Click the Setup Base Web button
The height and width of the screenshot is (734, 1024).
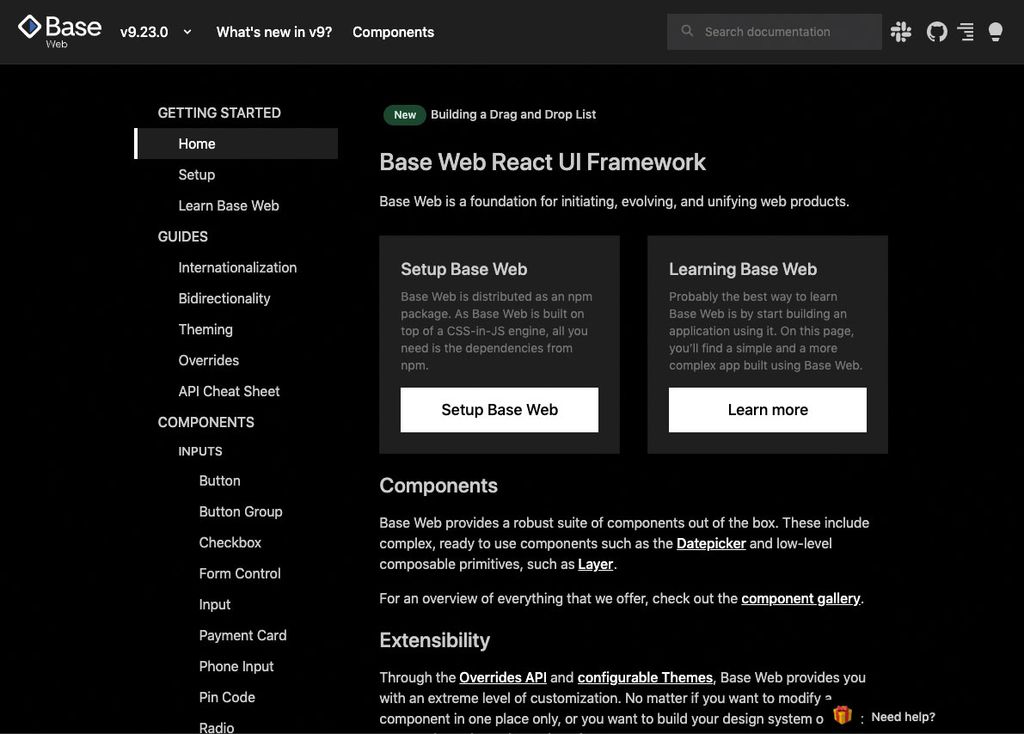point(499,410)
